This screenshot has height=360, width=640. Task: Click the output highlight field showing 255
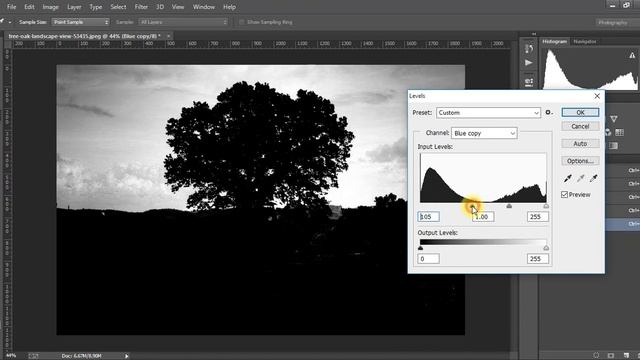538,259
